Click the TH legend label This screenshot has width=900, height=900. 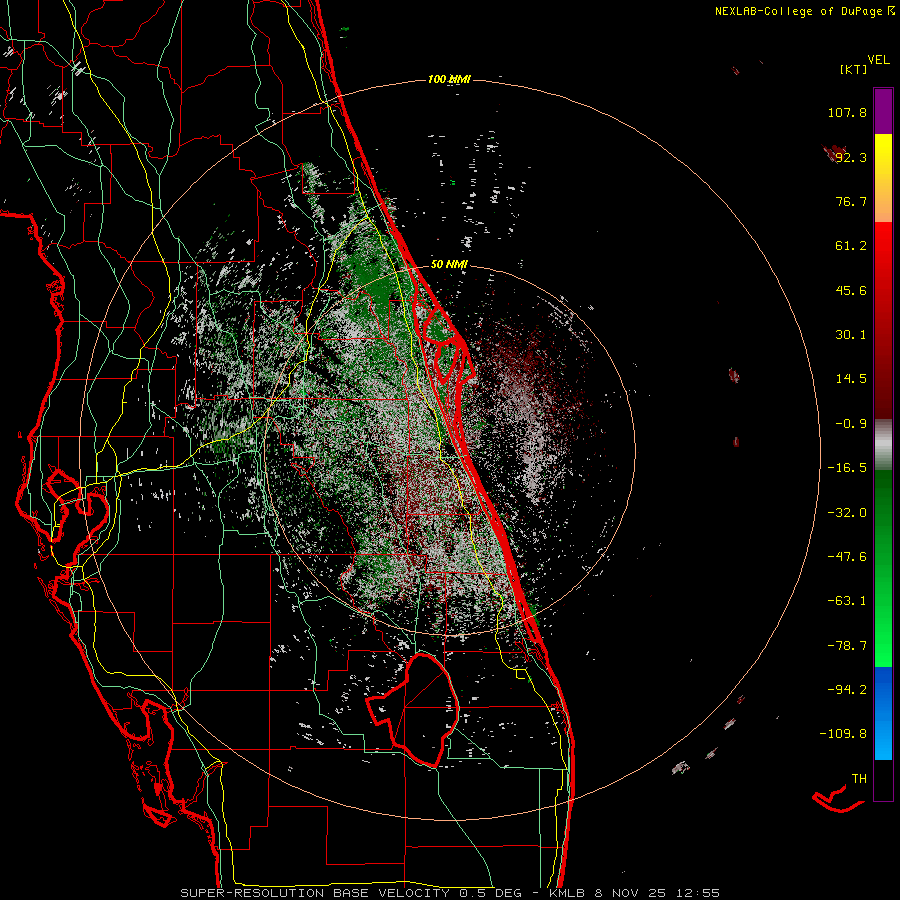point(859,779)
